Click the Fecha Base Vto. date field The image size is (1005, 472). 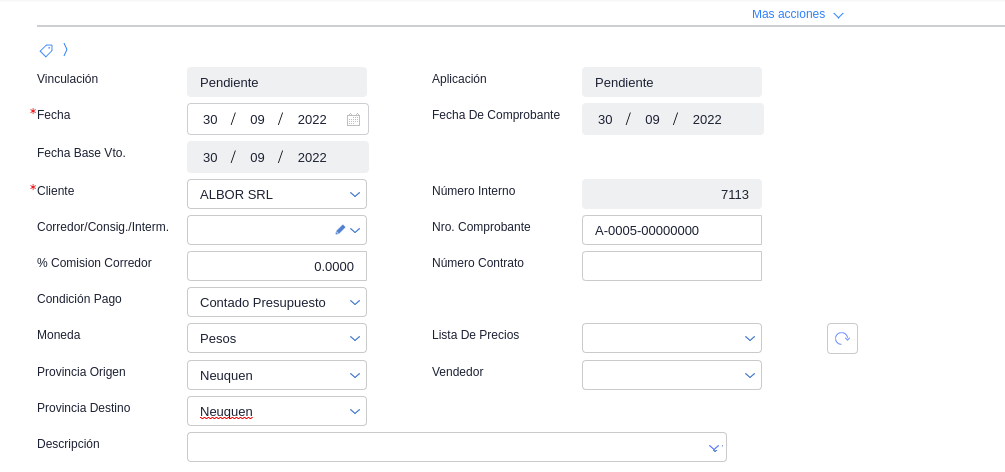(277, 157)
